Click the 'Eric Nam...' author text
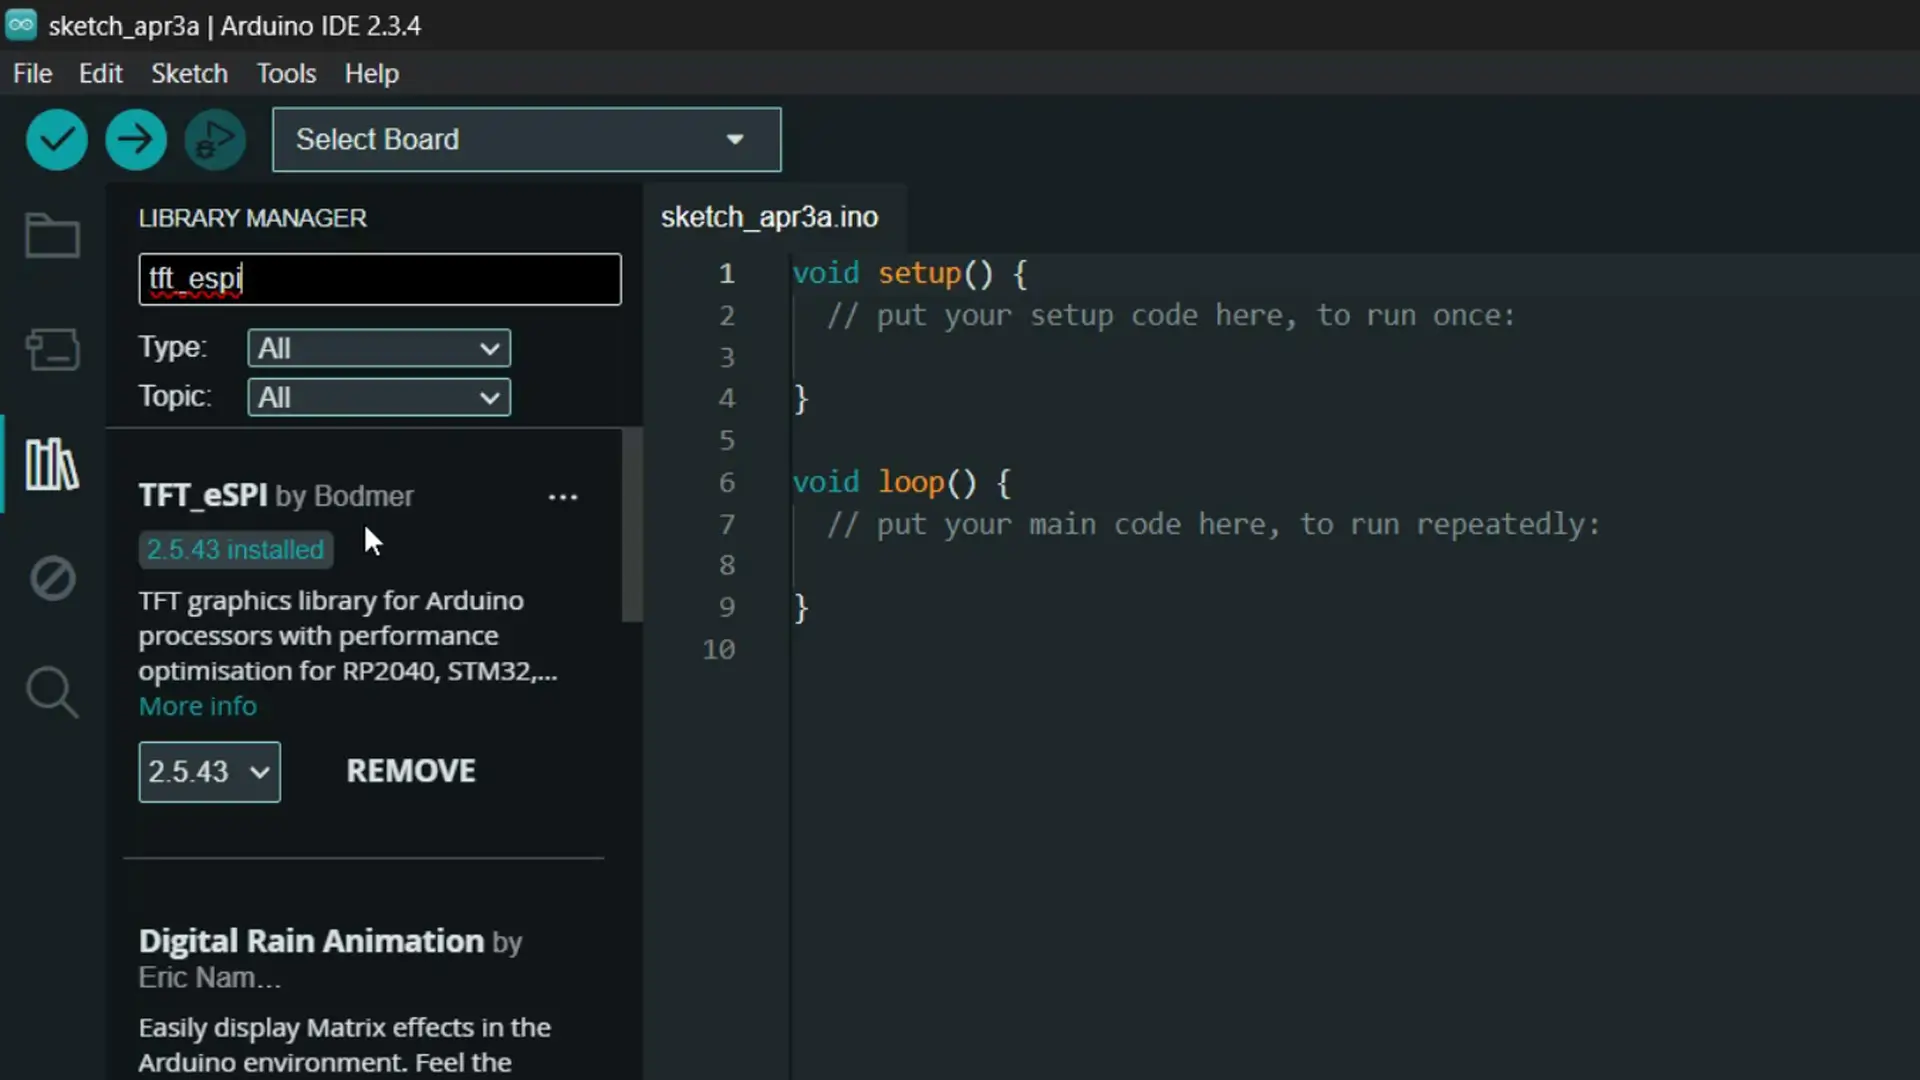The width and height of the screenshot is (1920, 1080). [x=210, y=978]
